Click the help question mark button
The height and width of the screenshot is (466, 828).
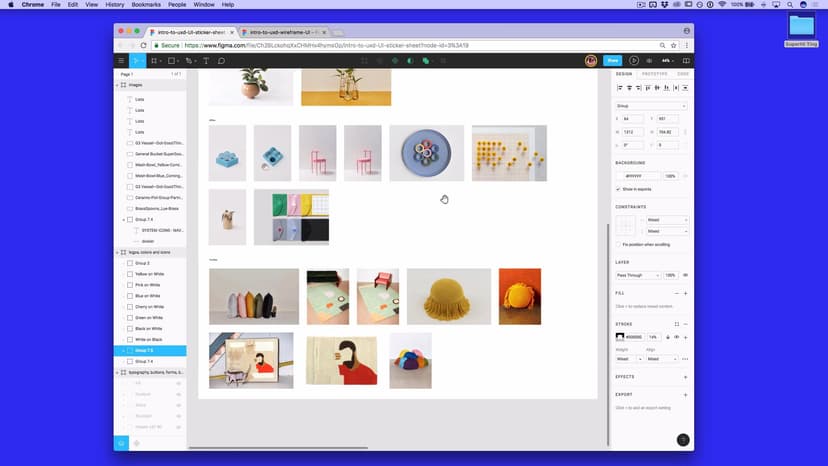tap(683, 440)
